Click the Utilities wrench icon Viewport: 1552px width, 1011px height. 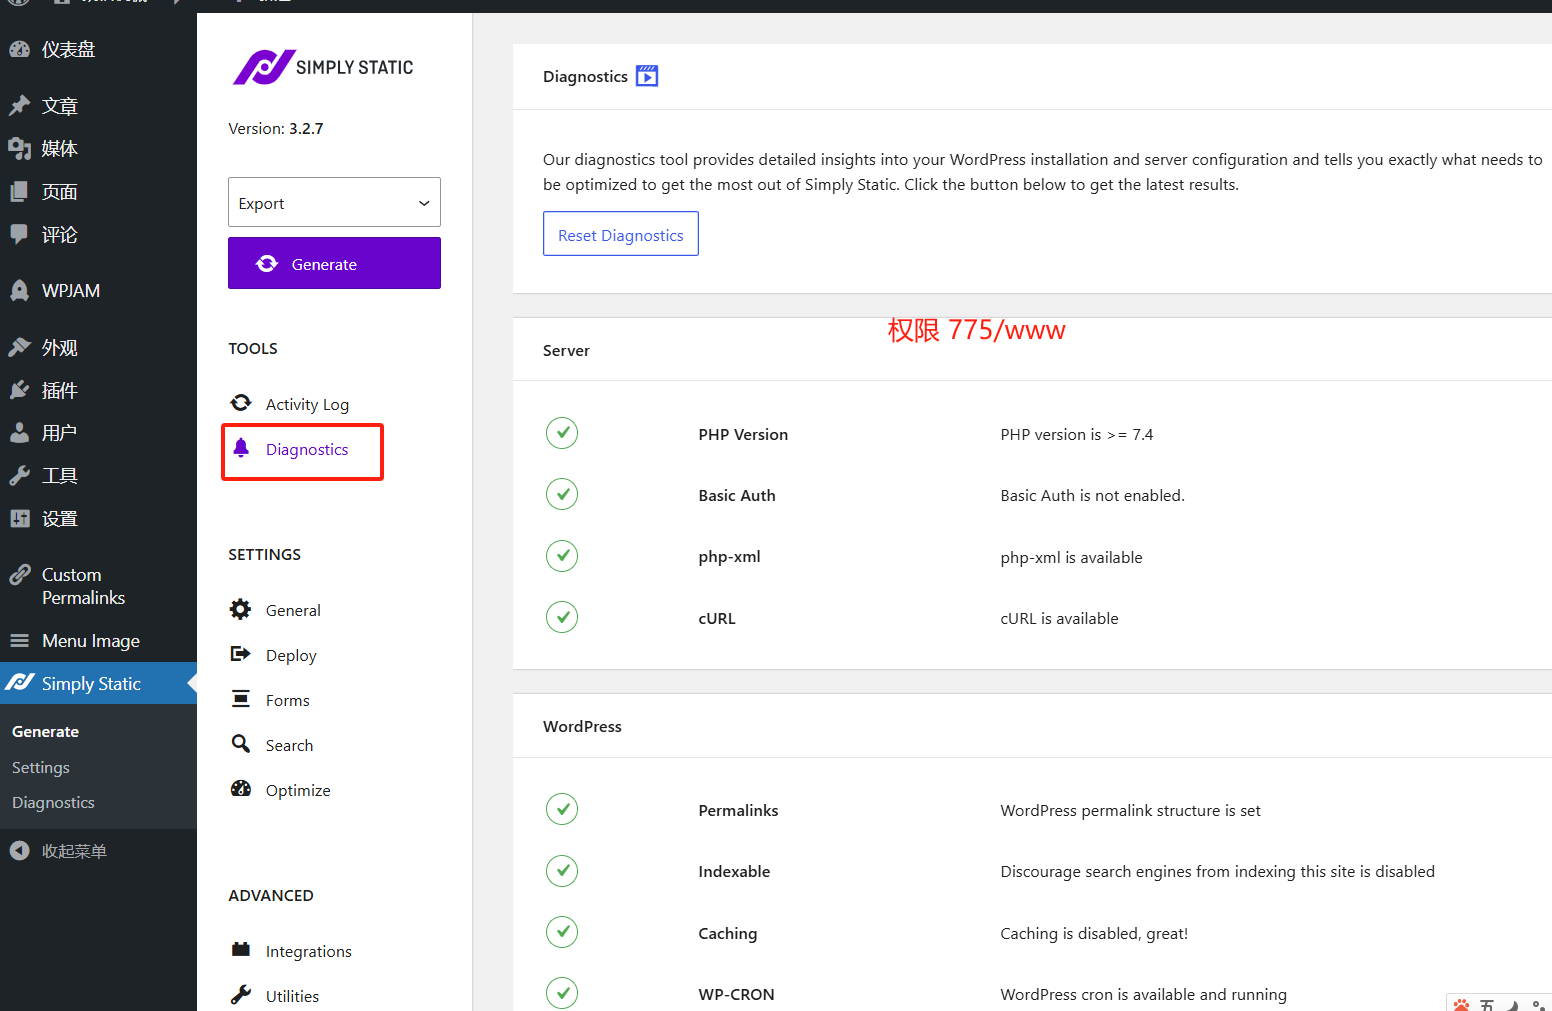tap(241, 995)
